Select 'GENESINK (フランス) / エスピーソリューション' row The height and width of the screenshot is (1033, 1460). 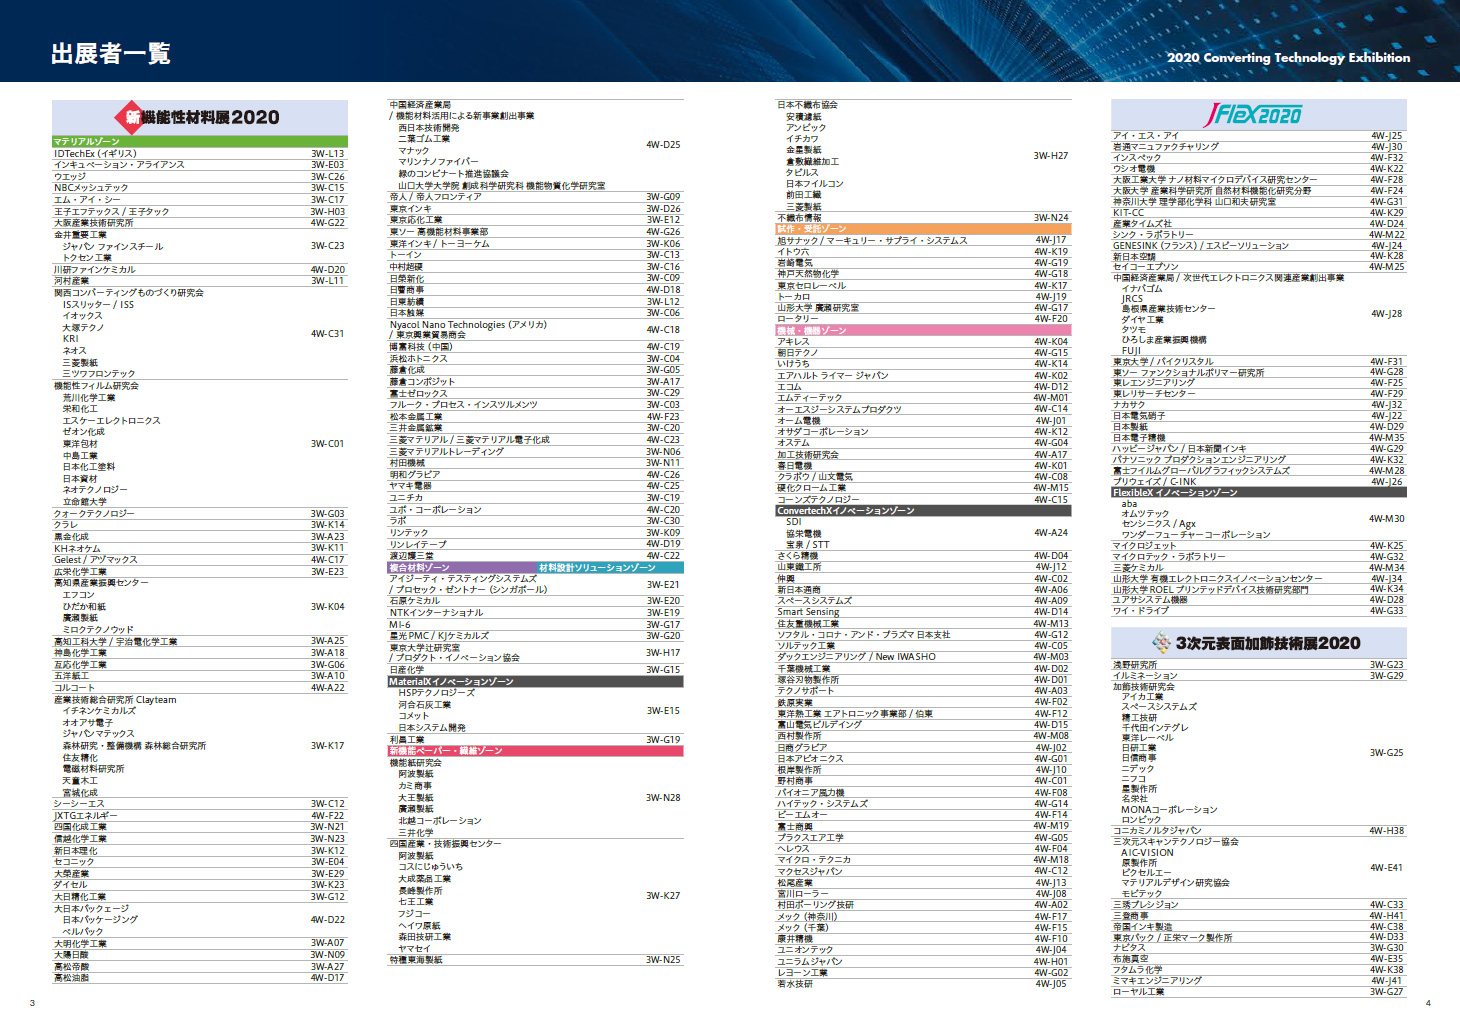pyautogui.click(x=1259, y=246)
